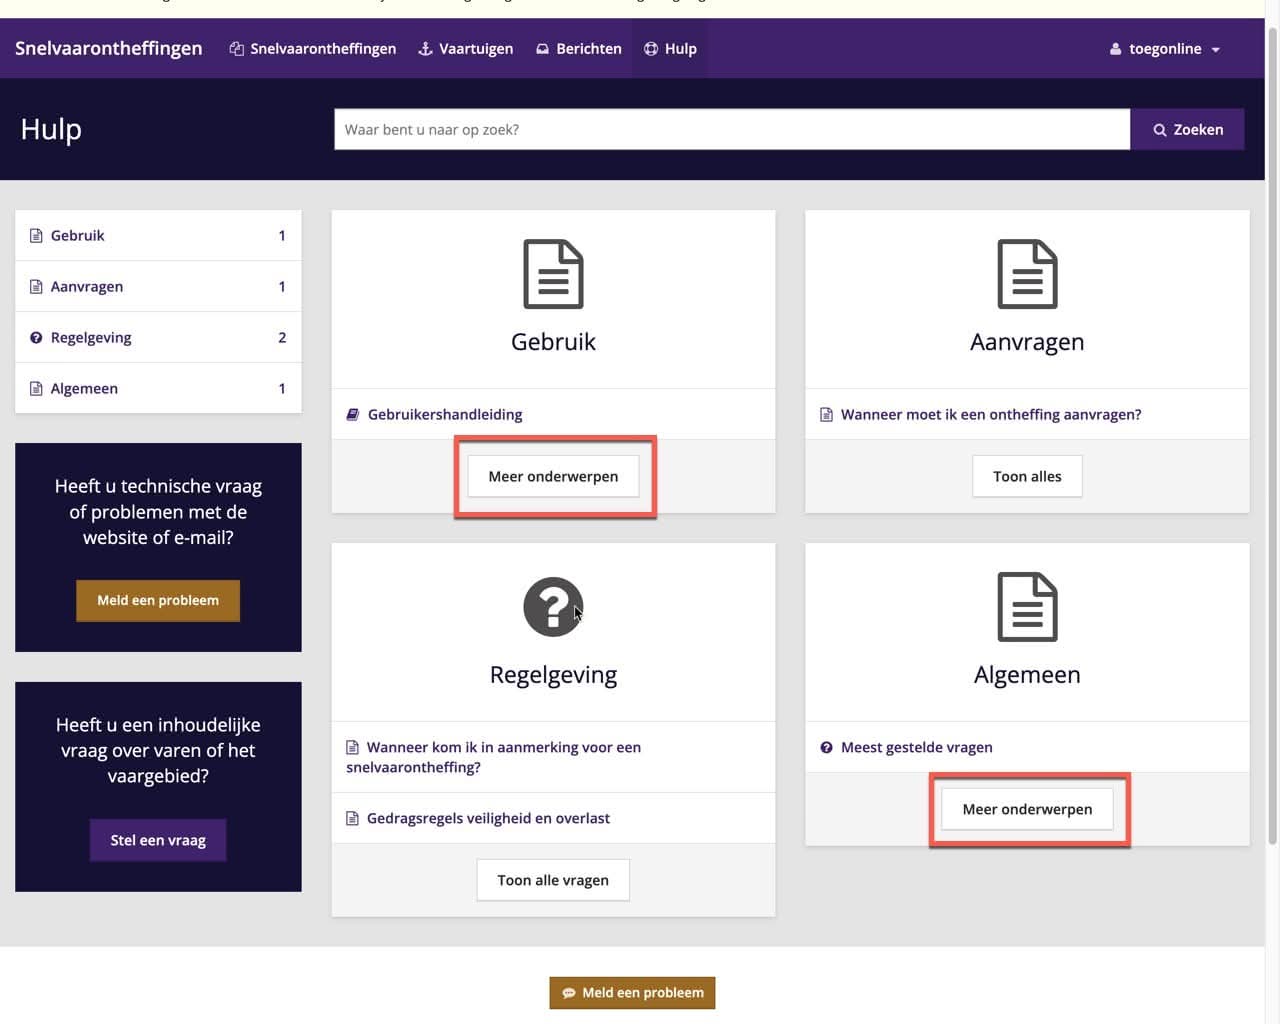Click Toon alle vragen button
Image resolution: width=1280 pixels, height=1024 pixels.
pyautogui.click(x=553, y=880)
